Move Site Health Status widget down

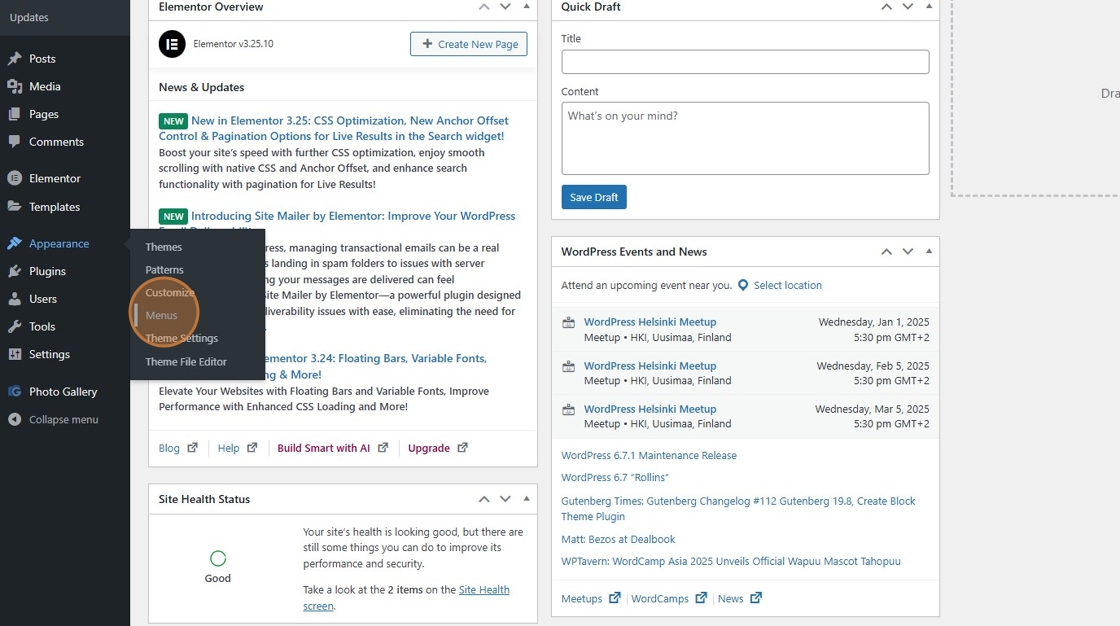pyautogui.click(x=506, y=499)
